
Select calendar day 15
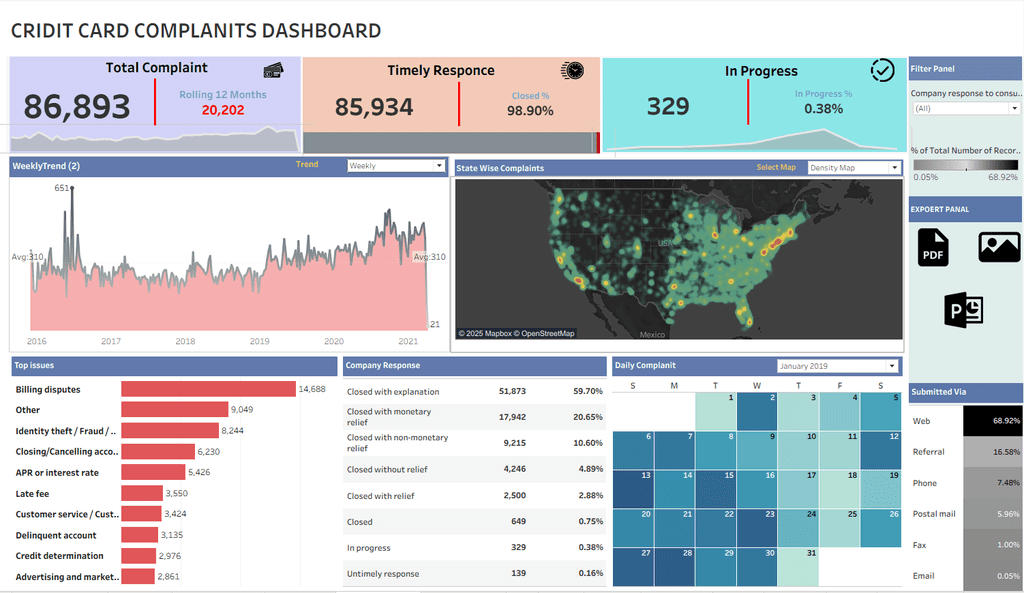click(716, 489)
